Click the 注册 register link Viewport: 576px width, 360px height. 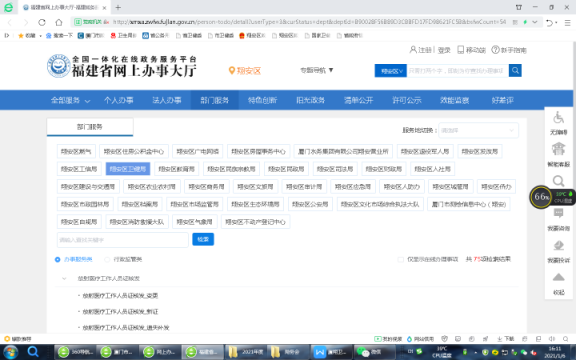pyautogui.click(x=421, y=50)
